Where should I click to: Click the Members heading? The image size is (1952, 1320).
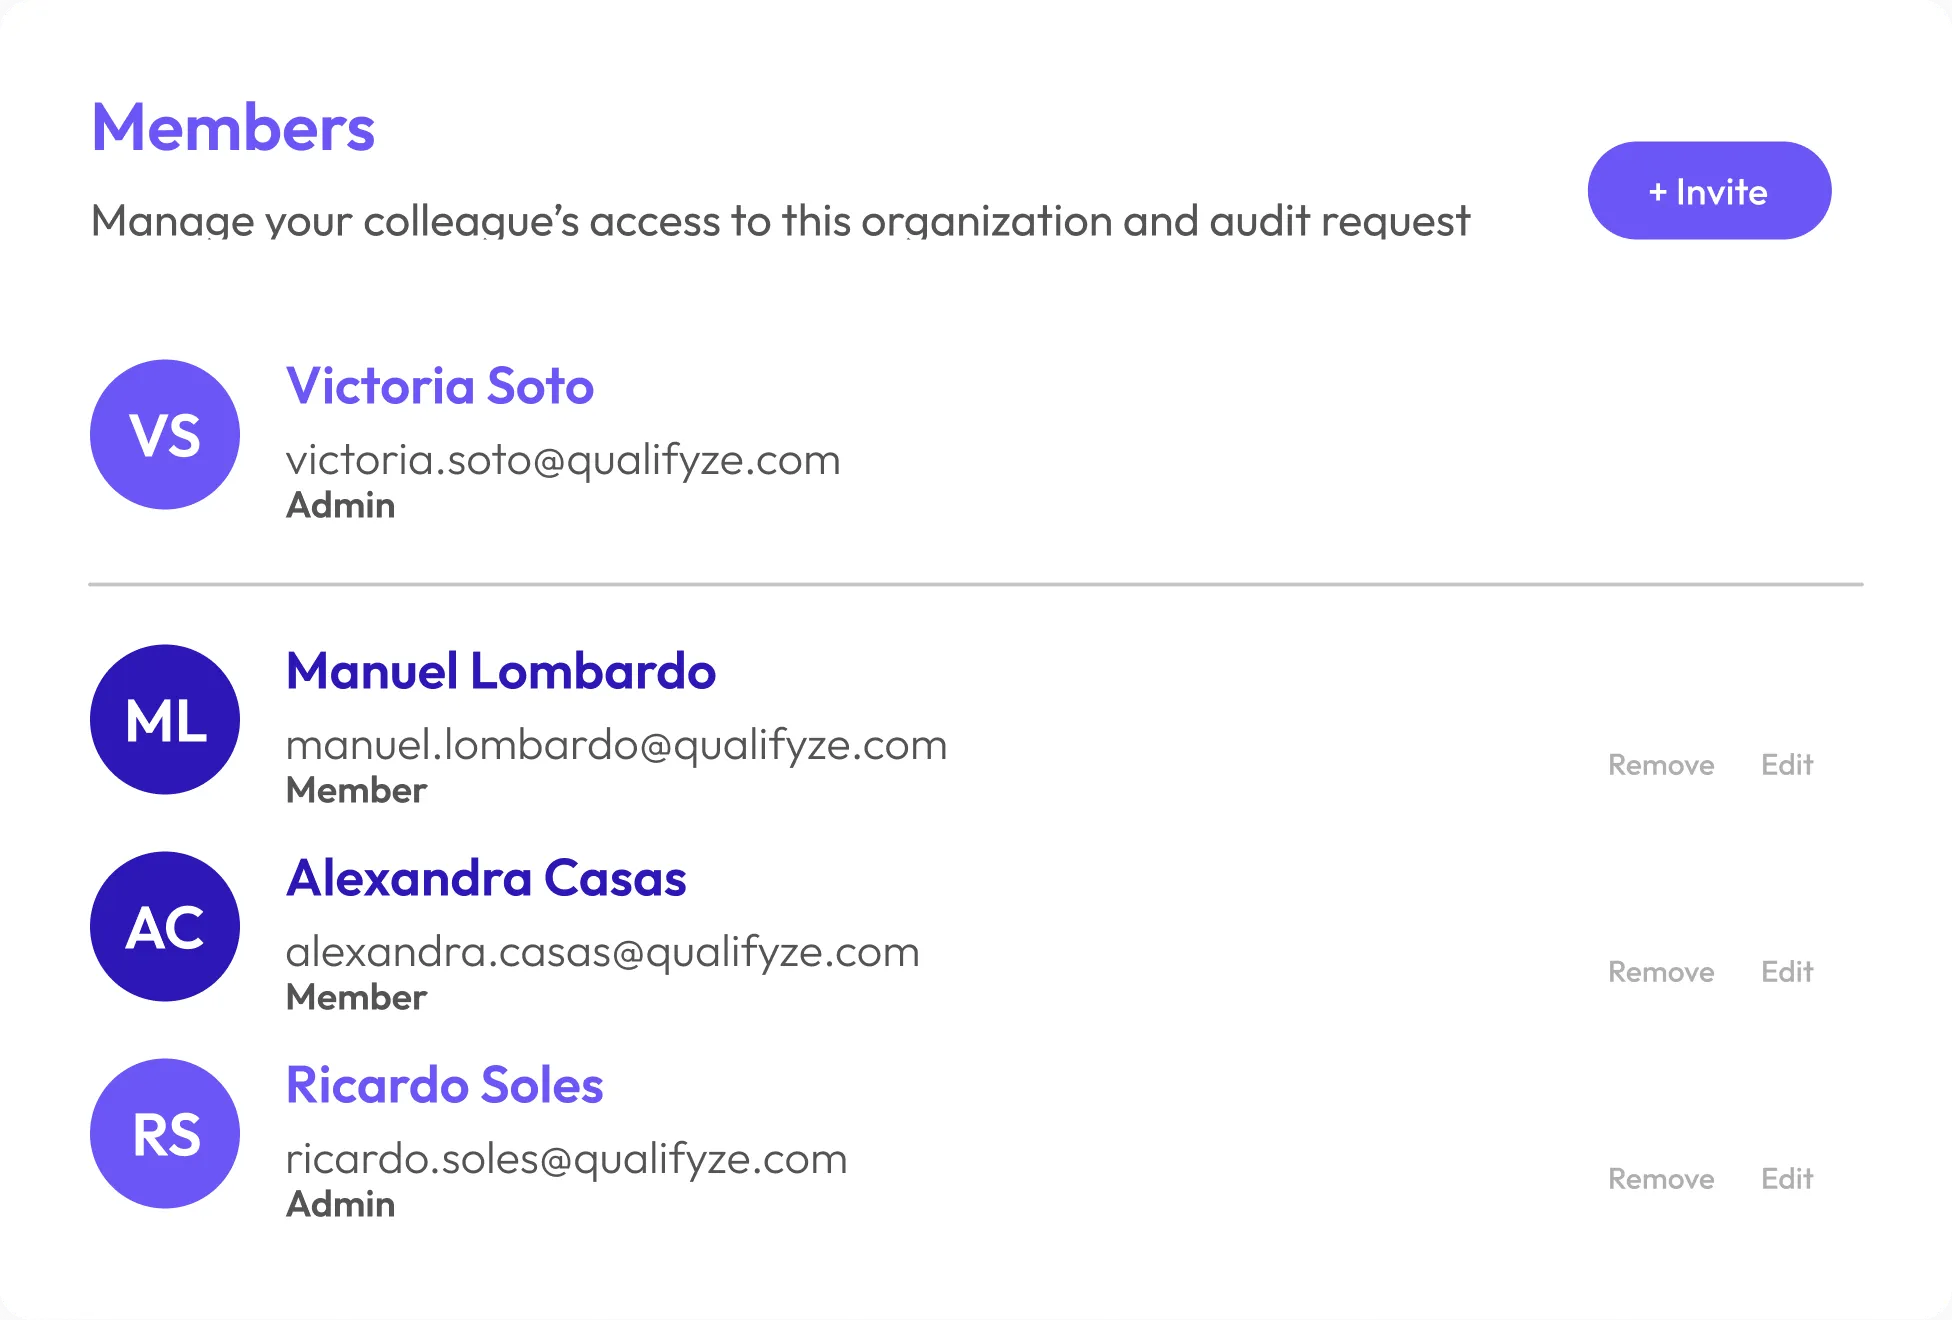point(233,128)
